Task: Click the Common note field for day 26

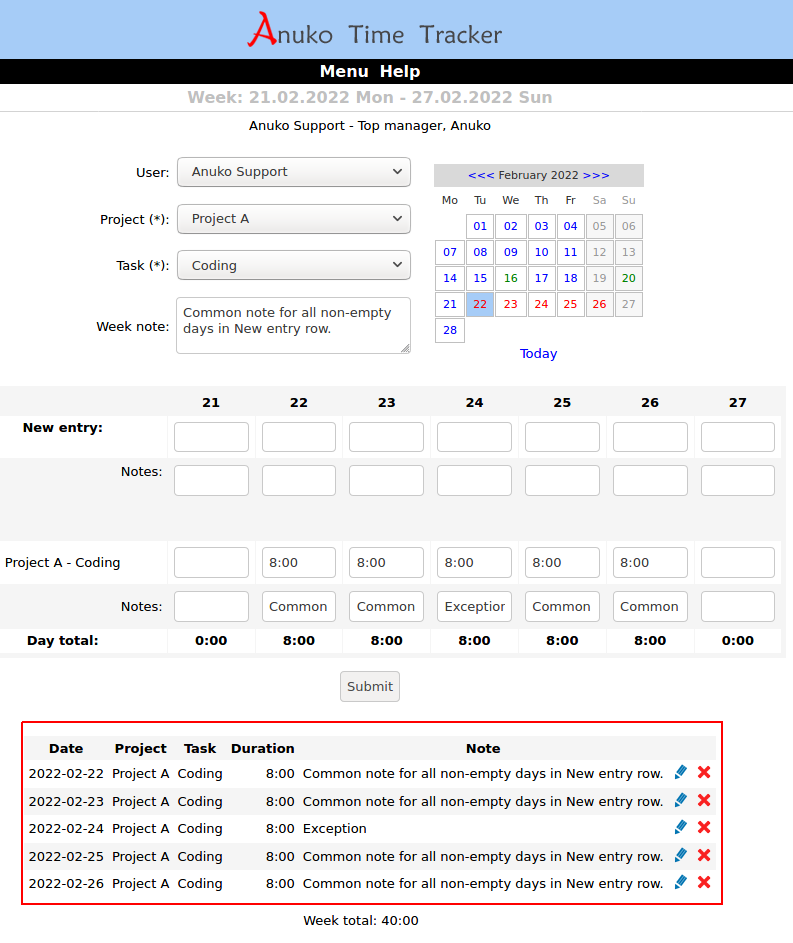Action: pos(650,606)
